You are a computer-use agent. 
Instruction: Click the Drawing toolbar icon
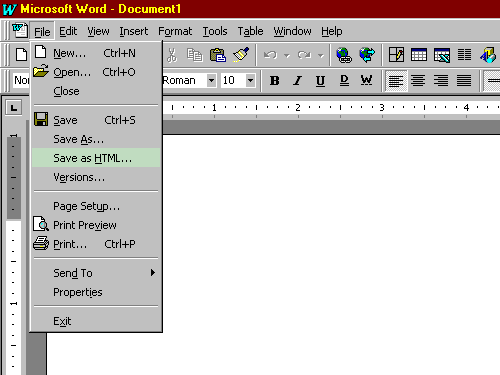488,55
